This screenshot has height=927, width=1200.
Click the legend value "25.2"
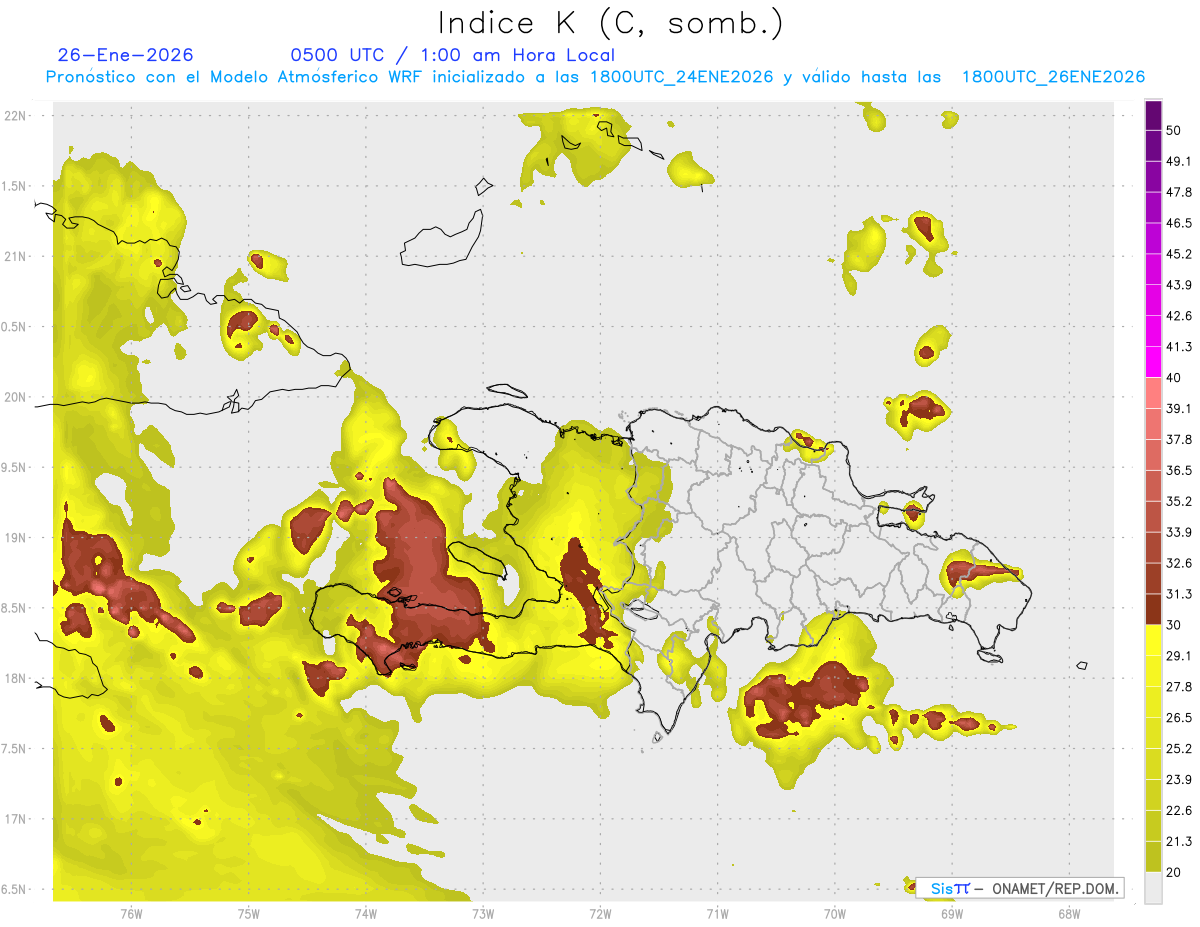(x=1179, y=749)
